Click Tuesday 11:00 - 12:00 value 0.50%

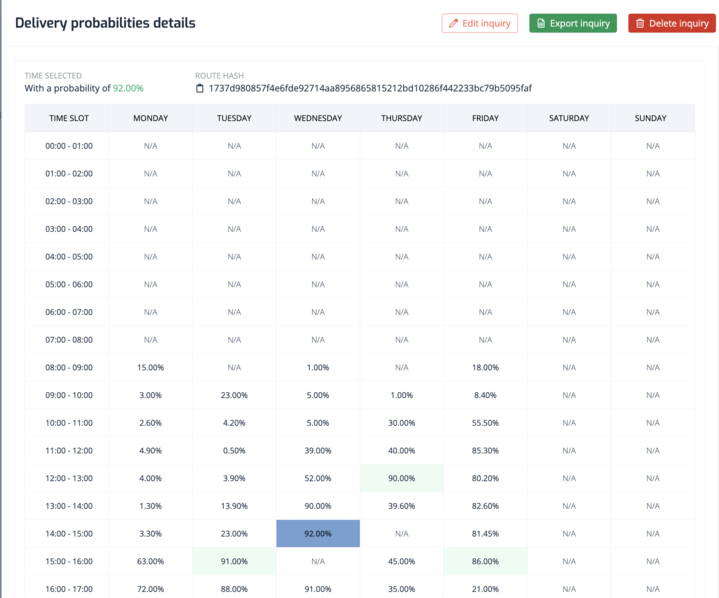click(234, 451)
